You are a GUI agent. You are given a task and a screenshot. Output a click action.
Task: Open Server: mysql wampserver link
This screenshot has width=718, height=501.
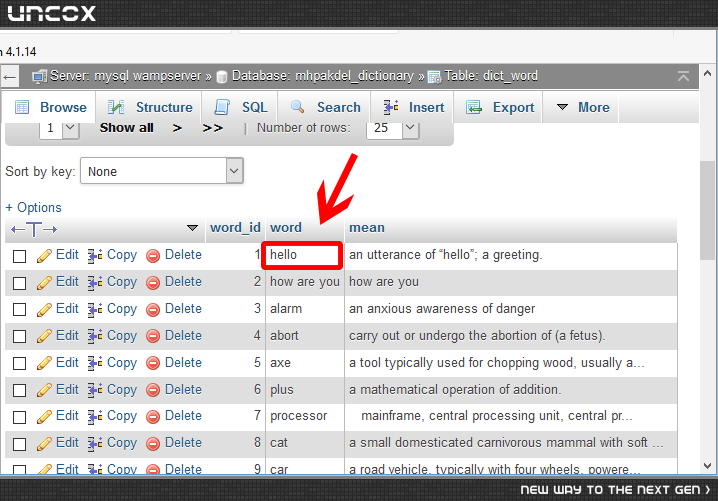(125, 76)
